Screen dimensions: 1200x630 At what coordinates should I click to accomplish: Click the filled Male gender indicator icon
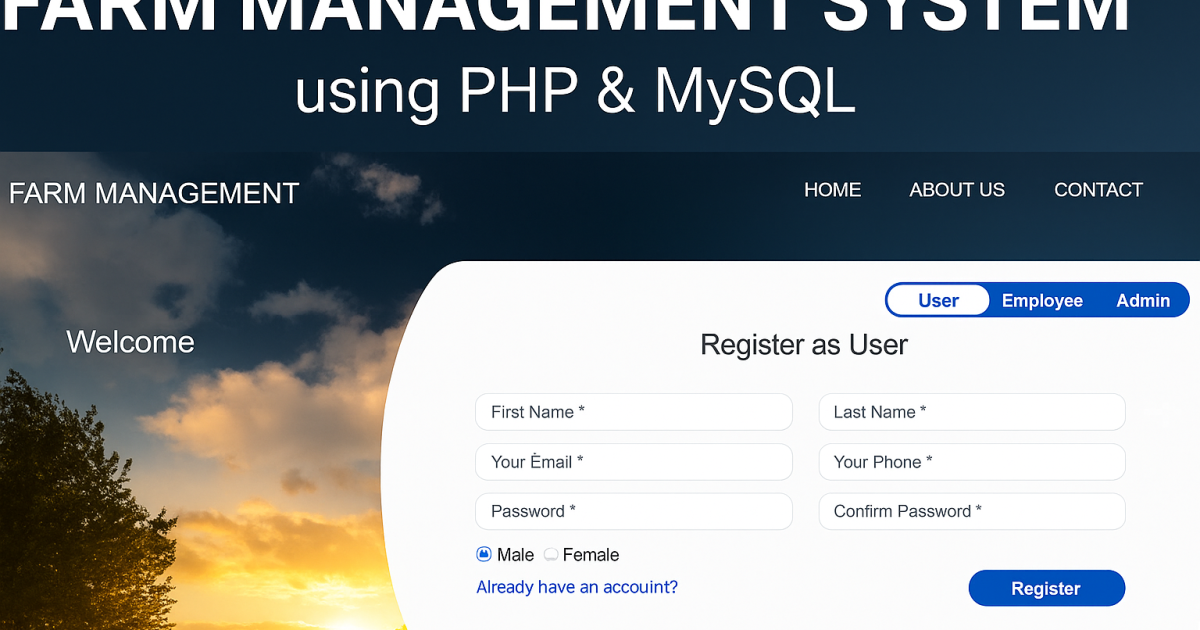click(x=483, y=554)
